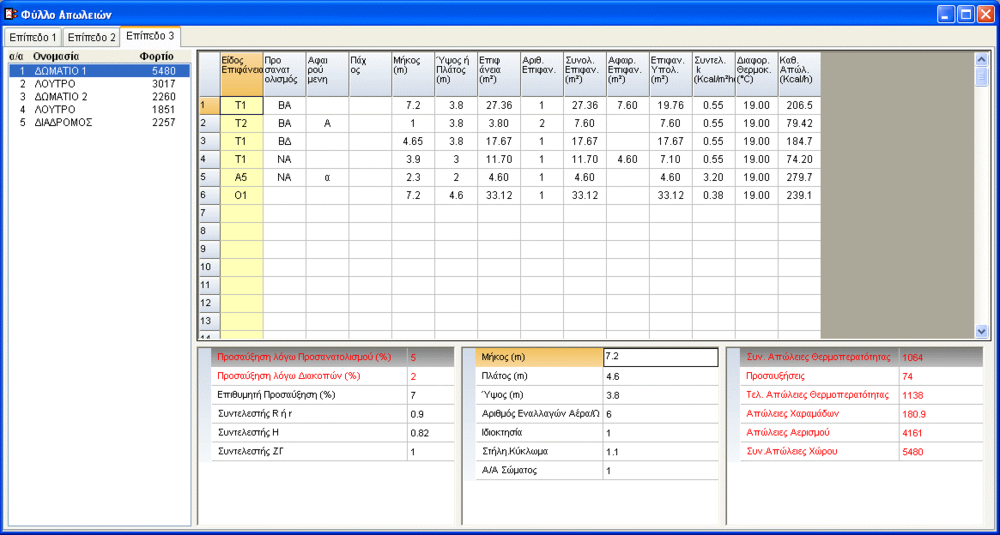Click the Πλάτος (m) value field showing 4.6
The height and width of the screenshot is (535, 1000).
tap(660, 376)
